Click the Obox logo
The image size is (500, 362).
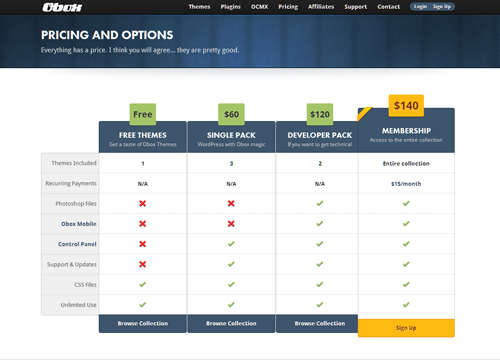[x=62, y=7]
